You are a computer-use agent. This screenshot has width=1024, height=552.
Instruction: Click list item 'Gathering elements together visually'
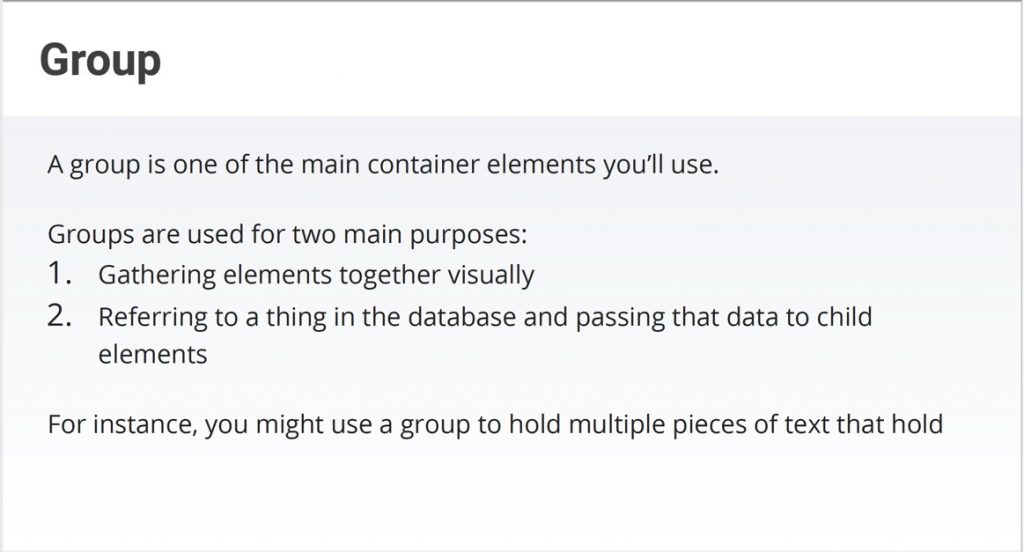click(x=316, y=275)
